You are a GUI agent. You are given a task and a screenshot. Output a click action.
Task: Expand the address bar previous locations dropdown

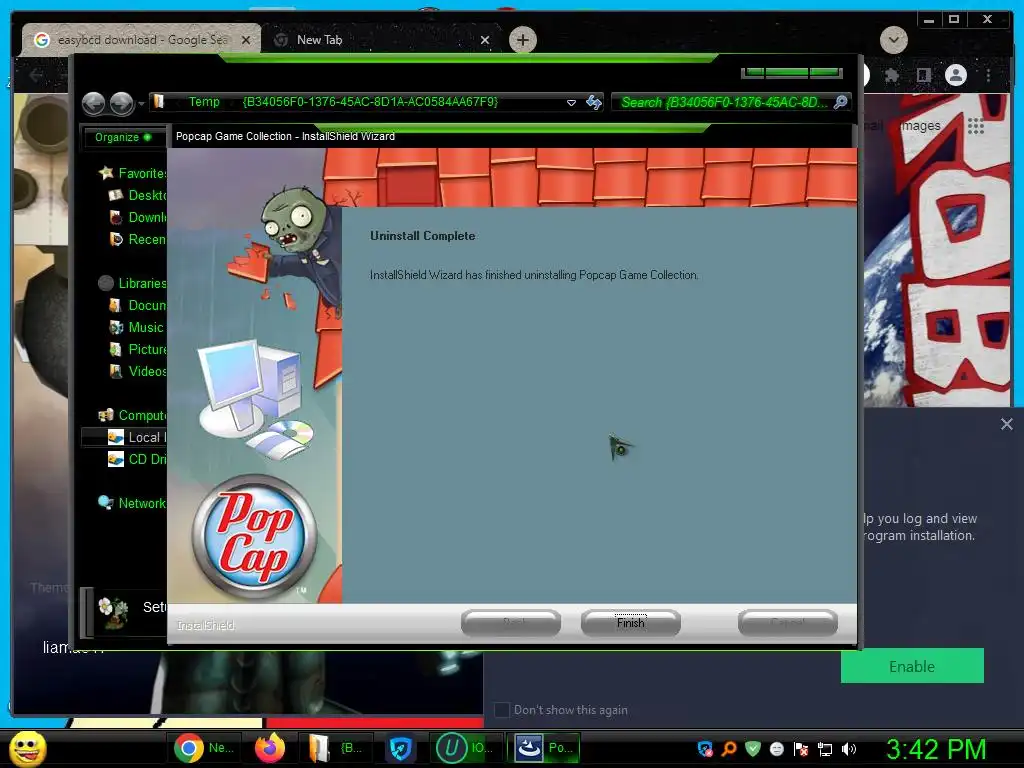point(571,103)
